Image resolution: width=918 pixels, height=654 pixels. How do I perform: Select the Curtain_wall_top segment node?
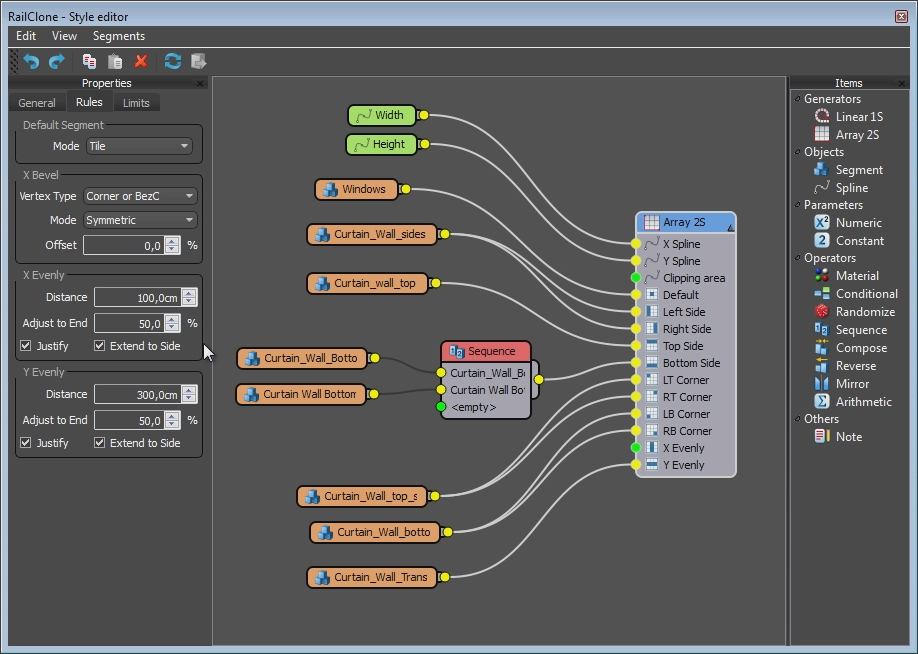368,283
